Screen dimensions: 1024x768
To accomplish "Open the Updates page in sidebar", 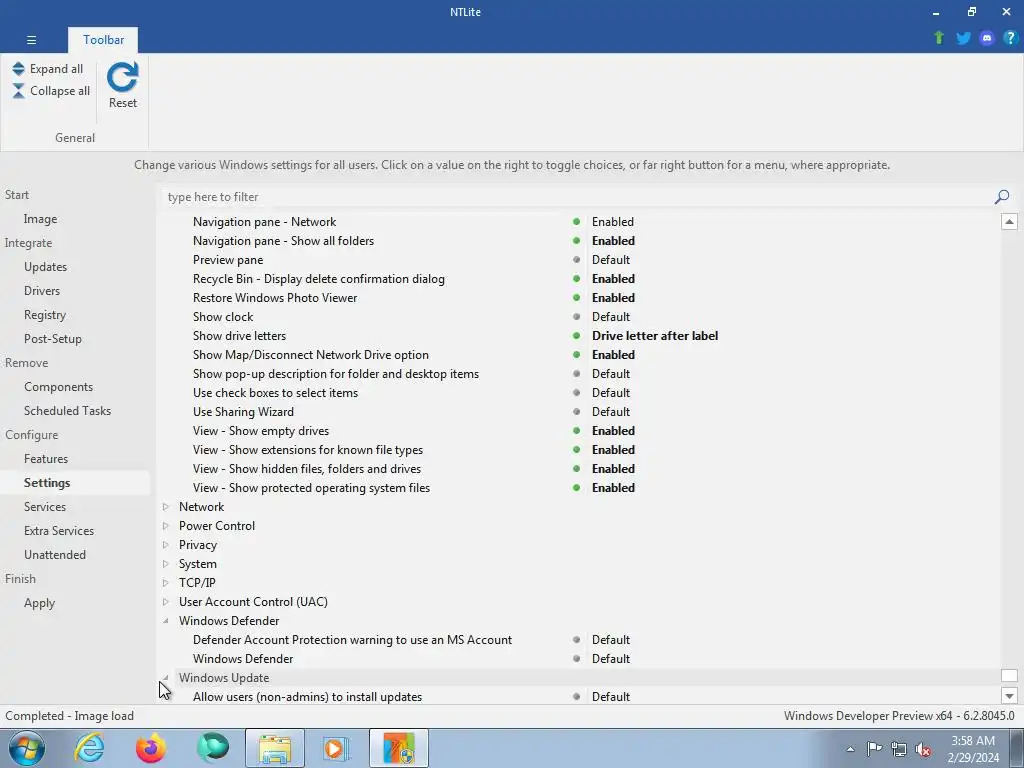I will [x=45, y=266].
